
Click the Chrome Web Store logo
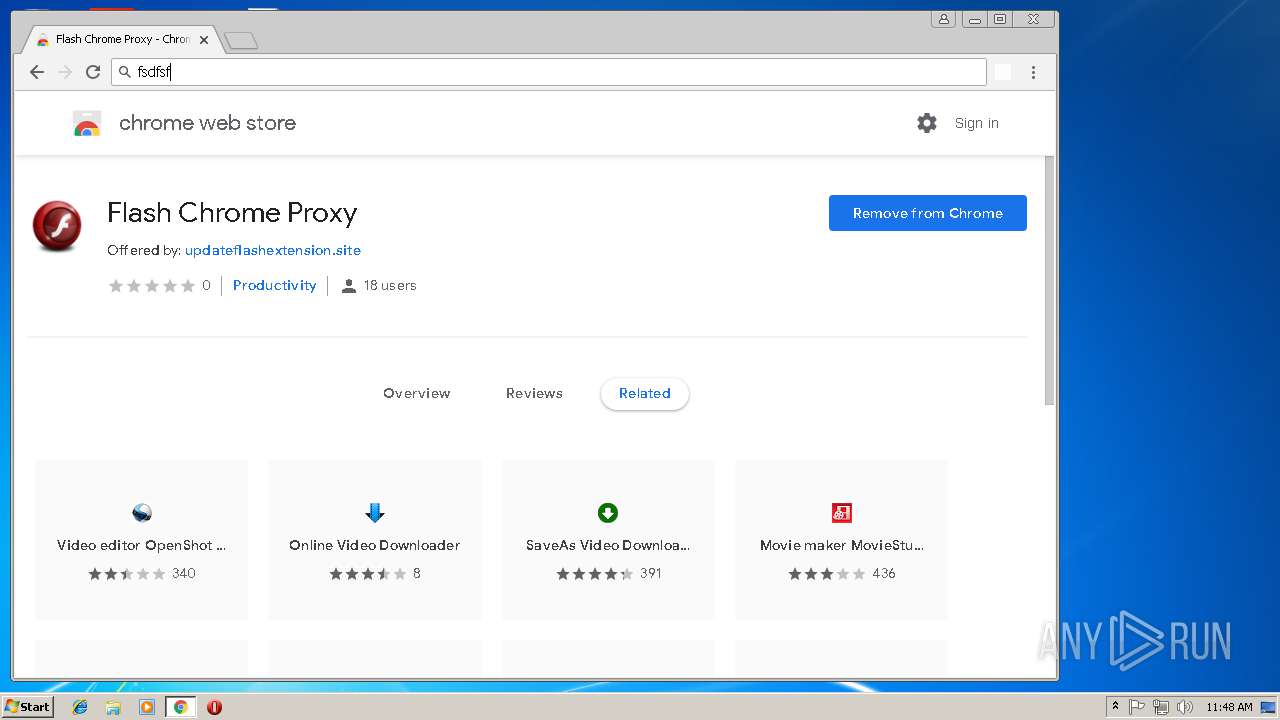pos(87,123)
